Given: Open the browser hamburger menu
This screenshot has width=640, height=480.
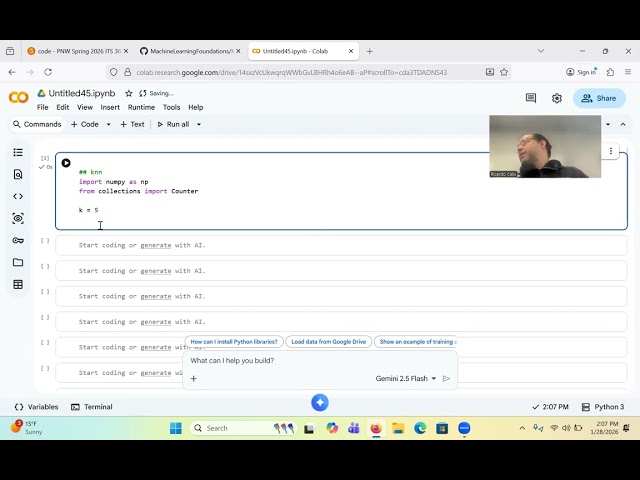Looking at the screenshot, I should pos(628,72).
